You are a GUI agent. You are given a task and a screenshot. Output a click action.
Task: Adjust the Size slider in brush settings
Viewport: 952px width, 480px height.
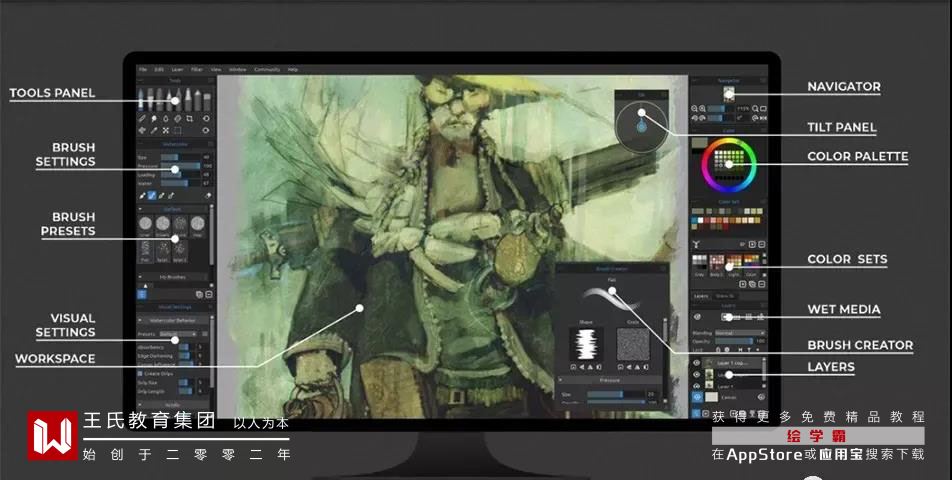coord(180,157)
